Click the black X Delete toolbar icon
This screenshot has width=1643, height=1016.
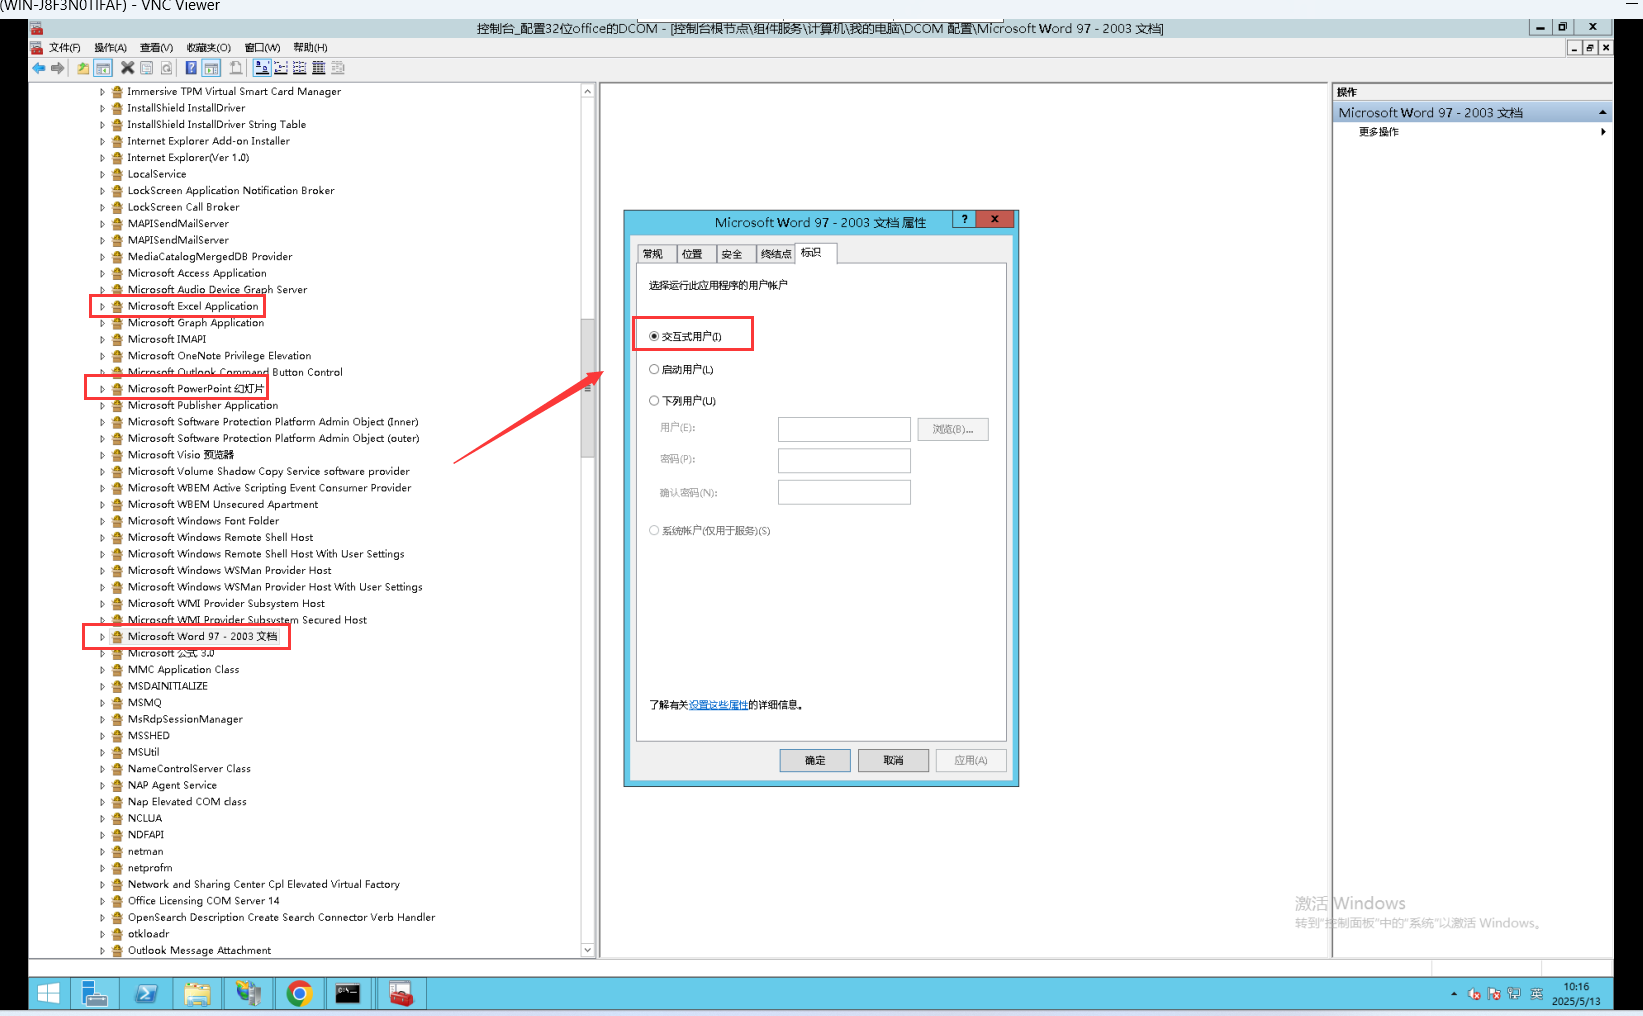tap(127, 68)
